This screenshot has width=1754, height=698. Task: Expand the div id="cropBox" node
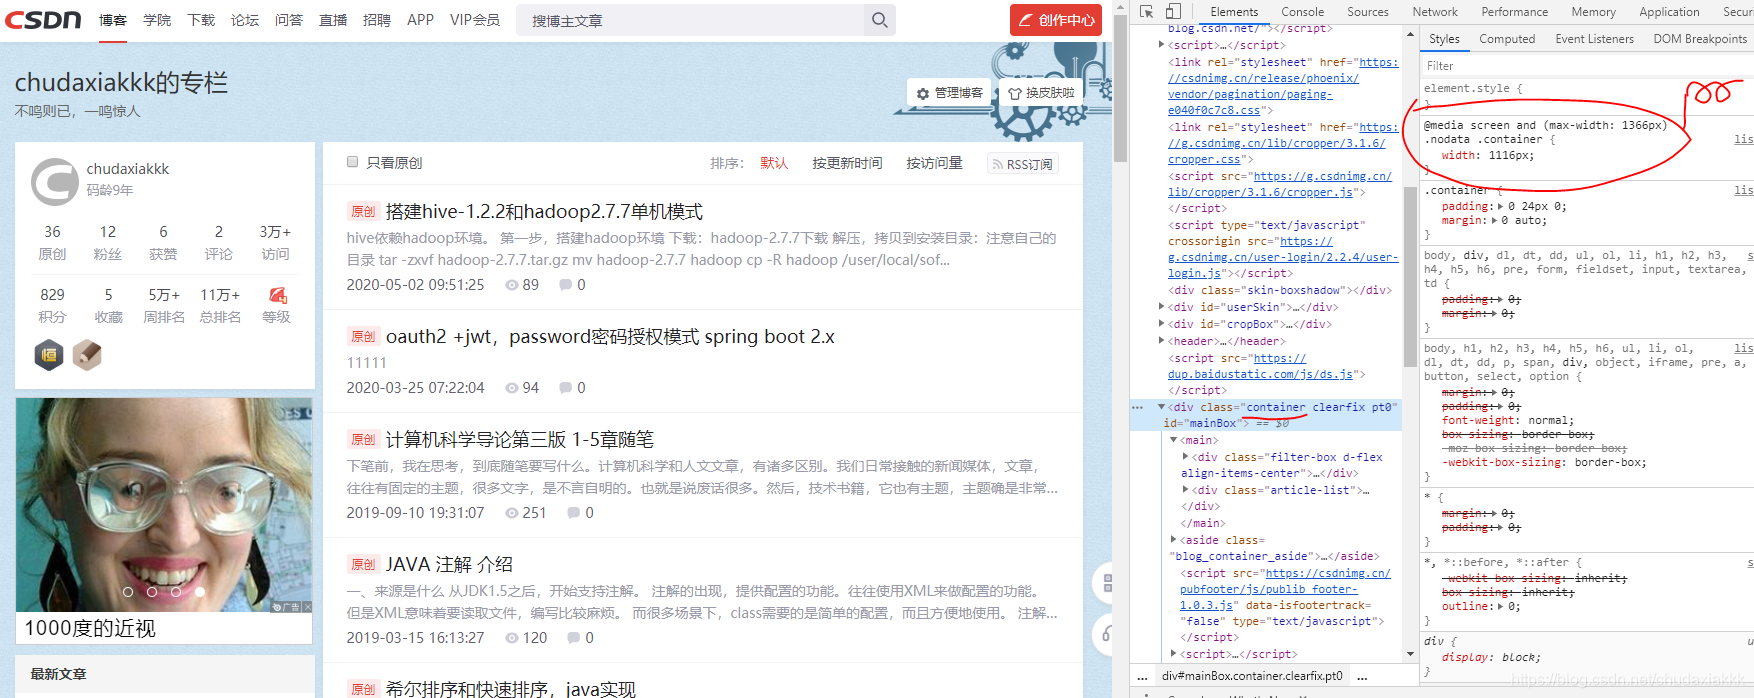click(1161, 324)
